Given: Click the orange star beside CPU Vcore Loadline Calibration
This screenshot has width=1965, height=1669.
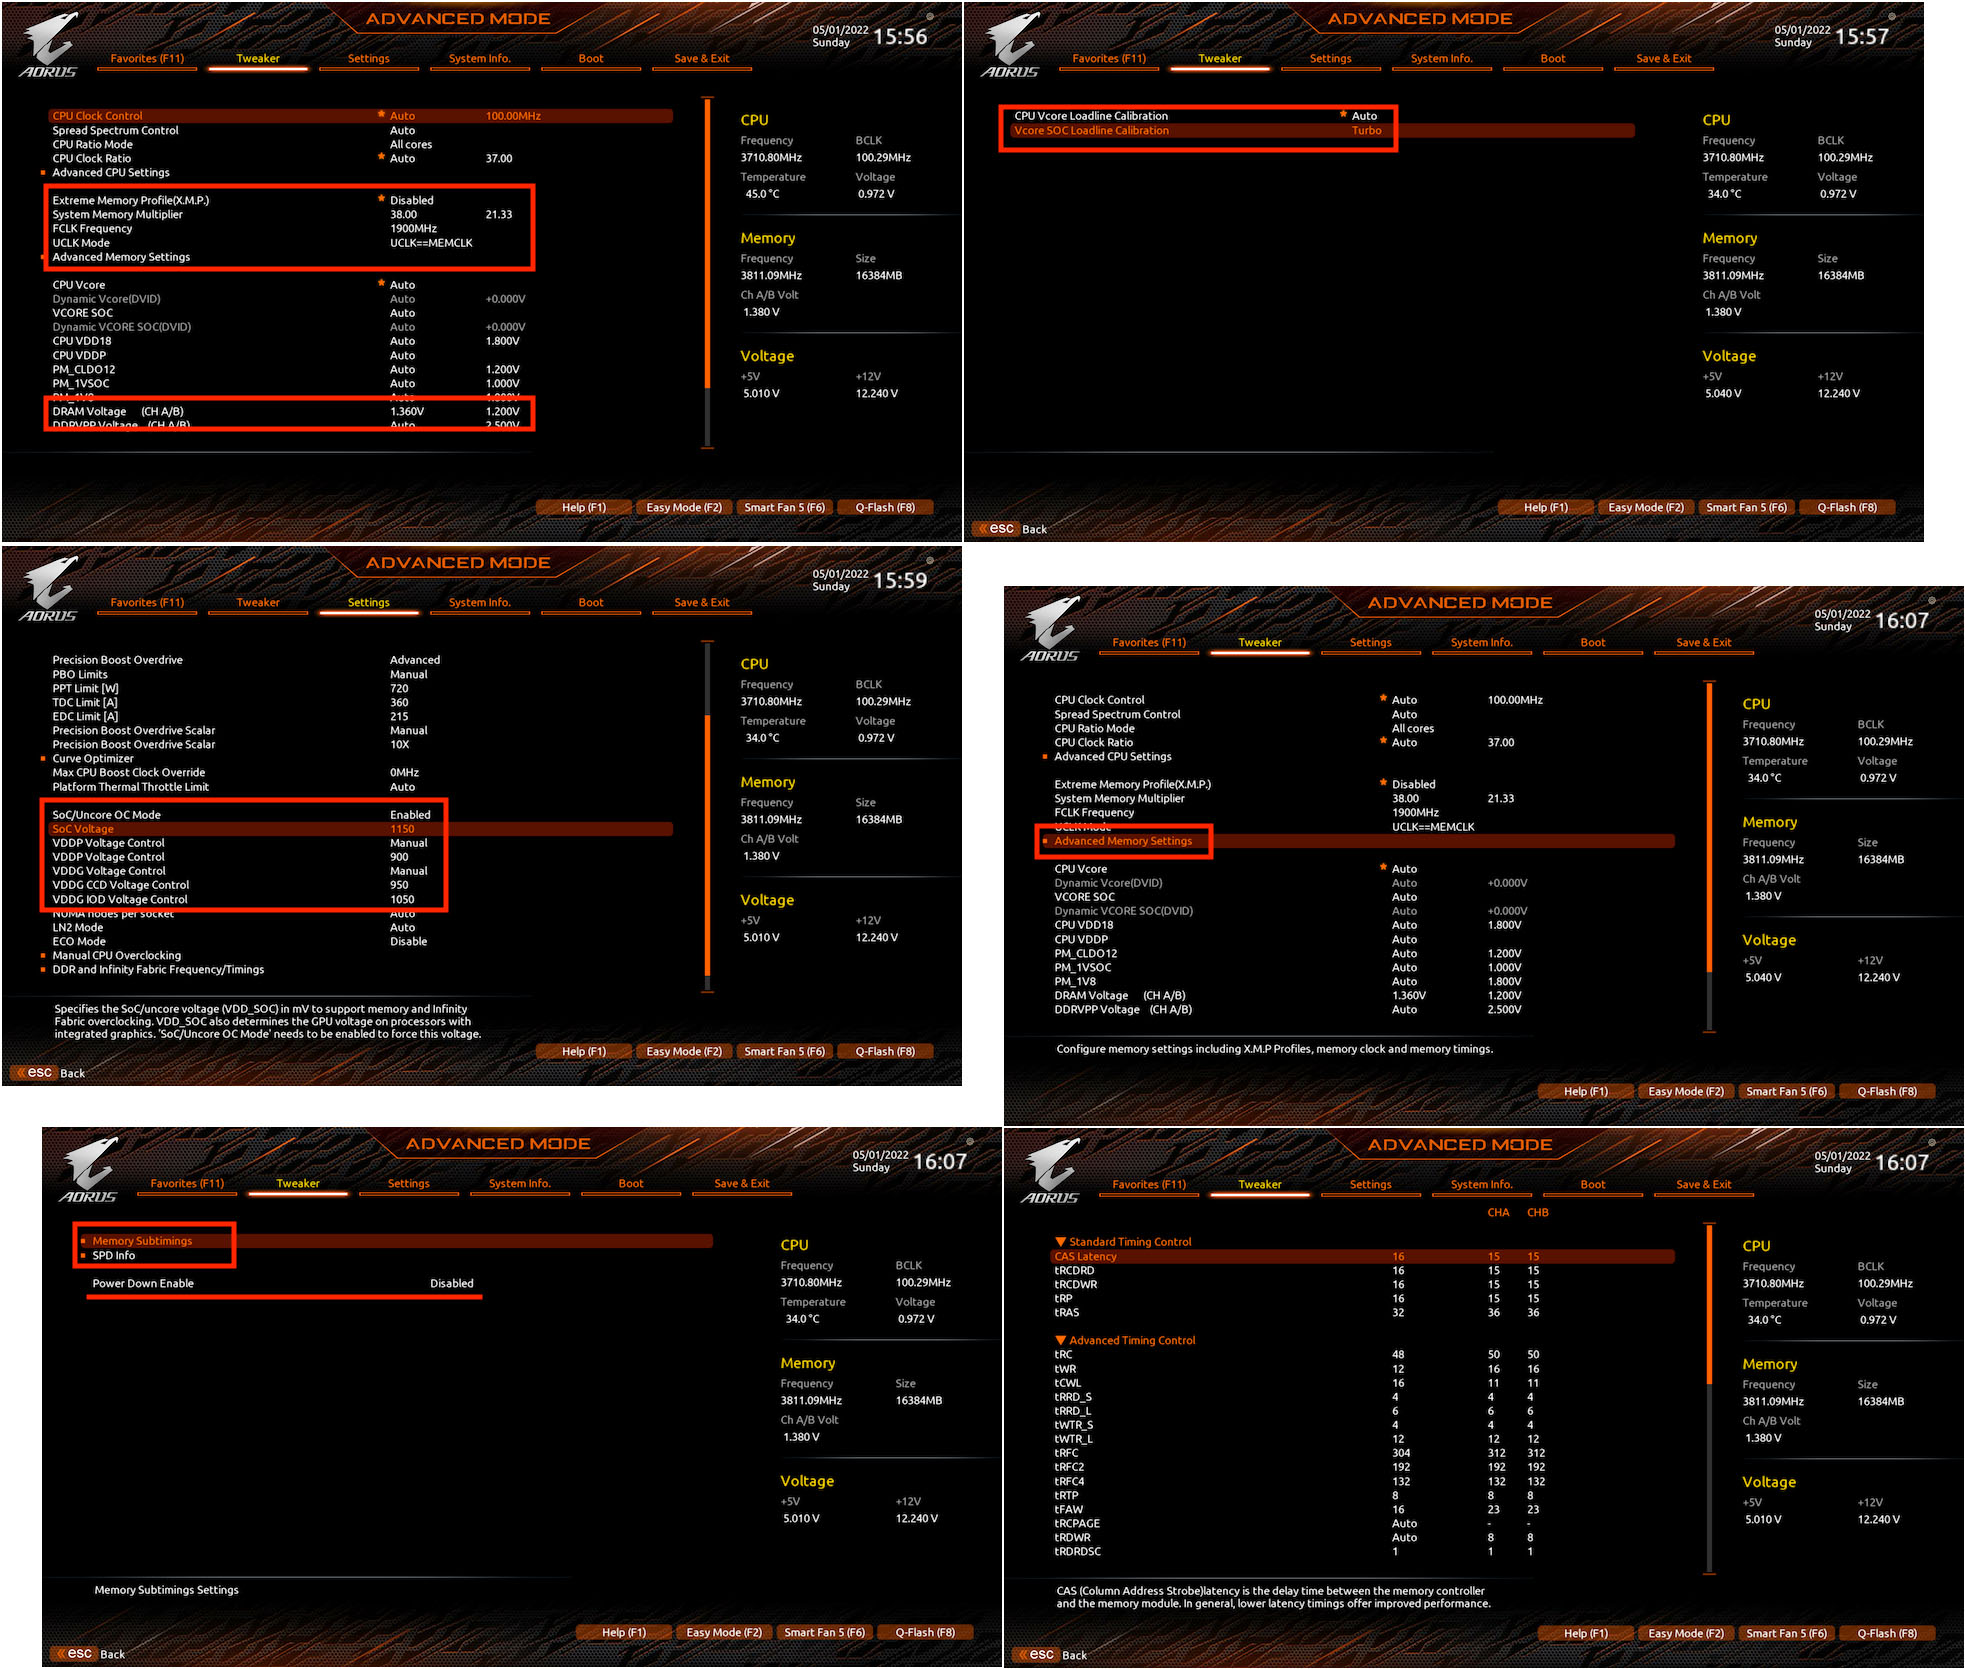Looking at the screenshot, I should pyautogui.click(x=1343, y=115).
